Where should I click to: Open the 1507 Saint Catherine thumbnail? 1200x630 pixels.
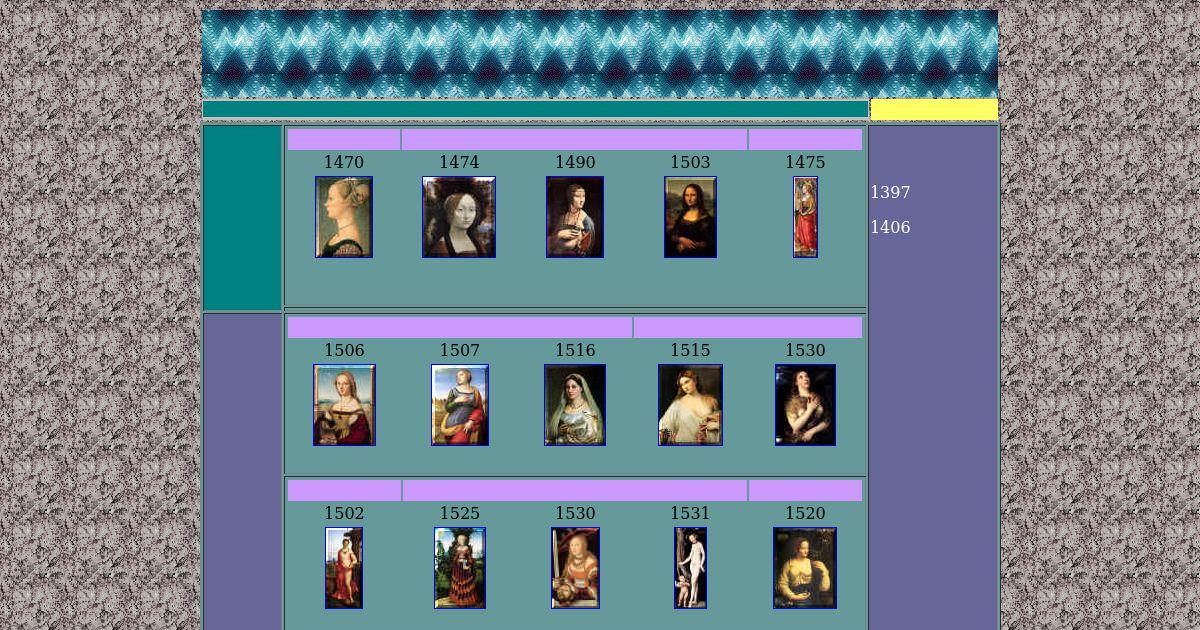tap(460, 405)
